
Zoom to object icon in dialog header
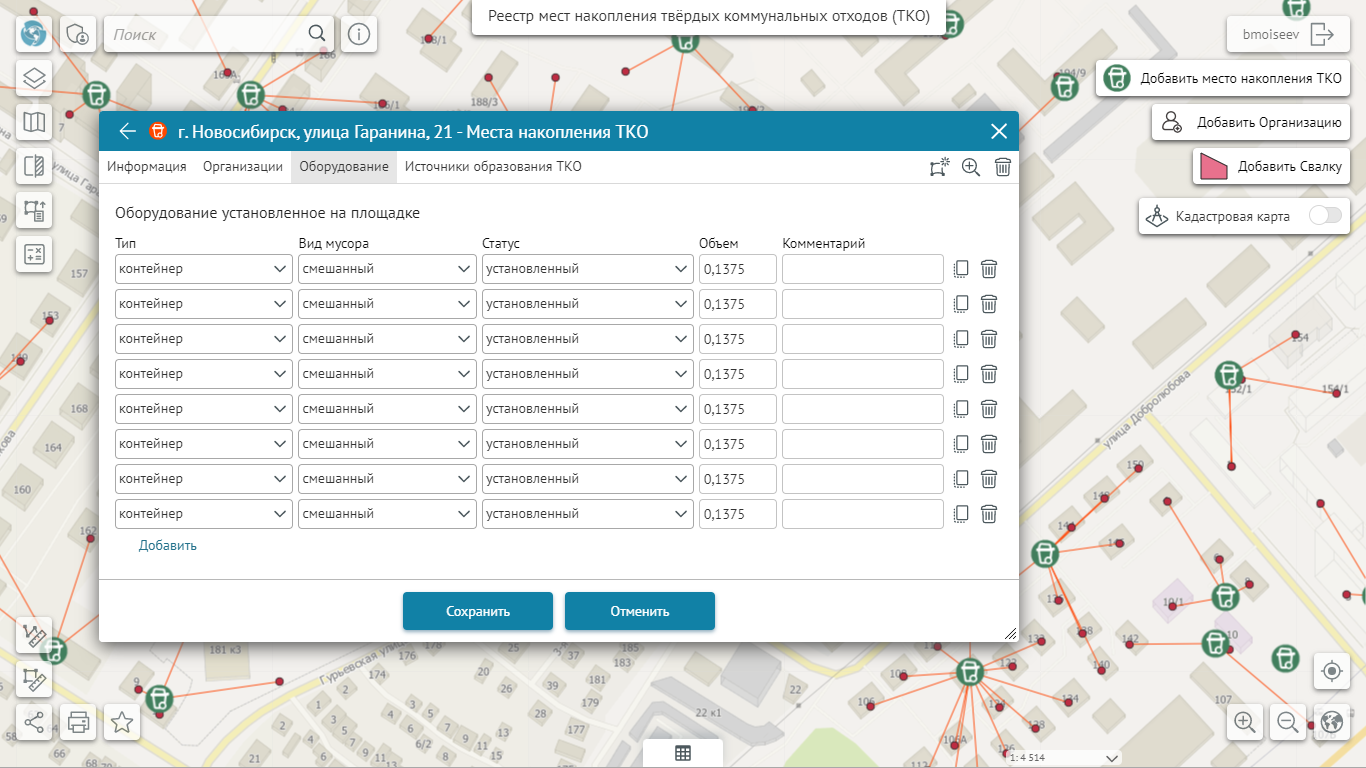[970, 167]
